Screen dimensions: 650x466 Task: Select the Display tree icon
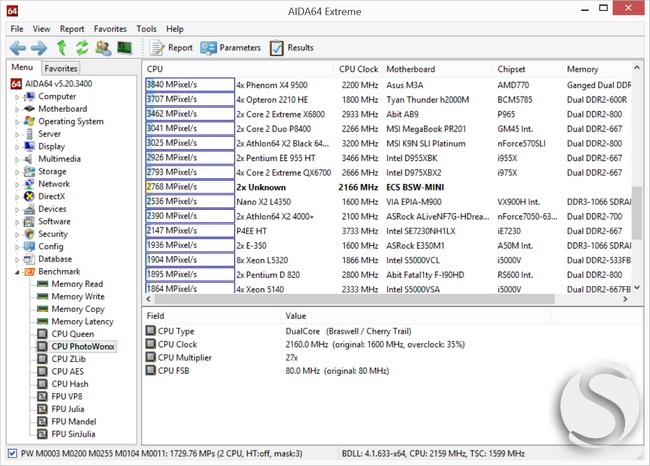click(x=29, y=146)
